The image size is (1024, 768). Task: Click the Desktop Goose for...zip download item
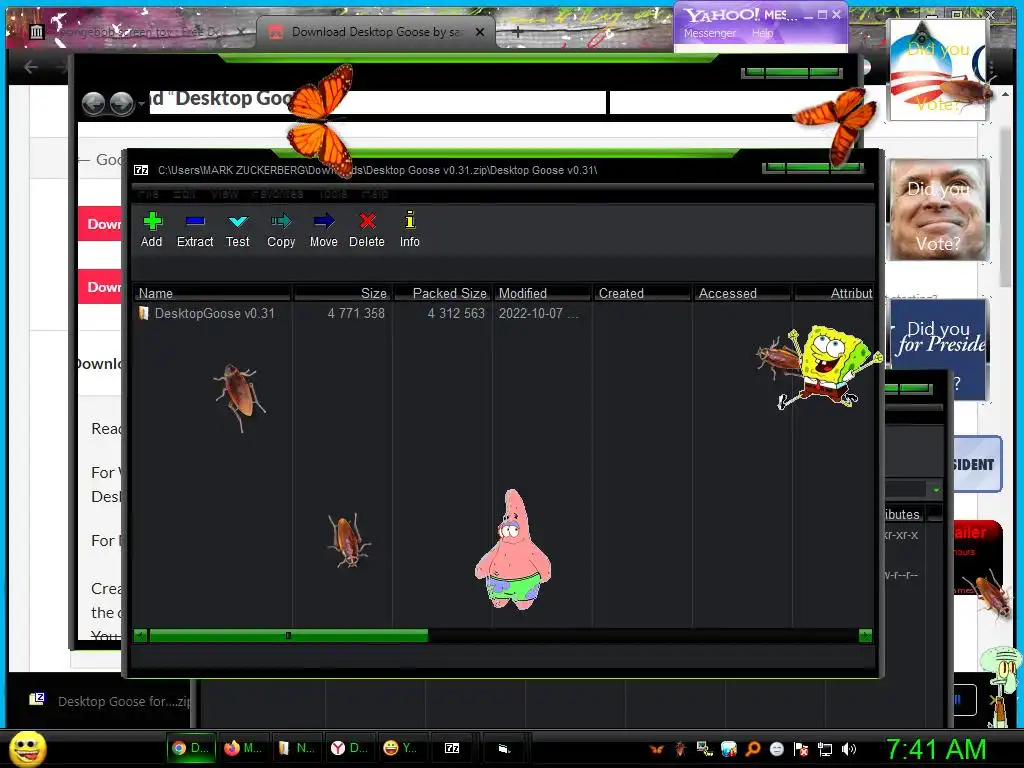pyautogui.click(x=110, y=701)
